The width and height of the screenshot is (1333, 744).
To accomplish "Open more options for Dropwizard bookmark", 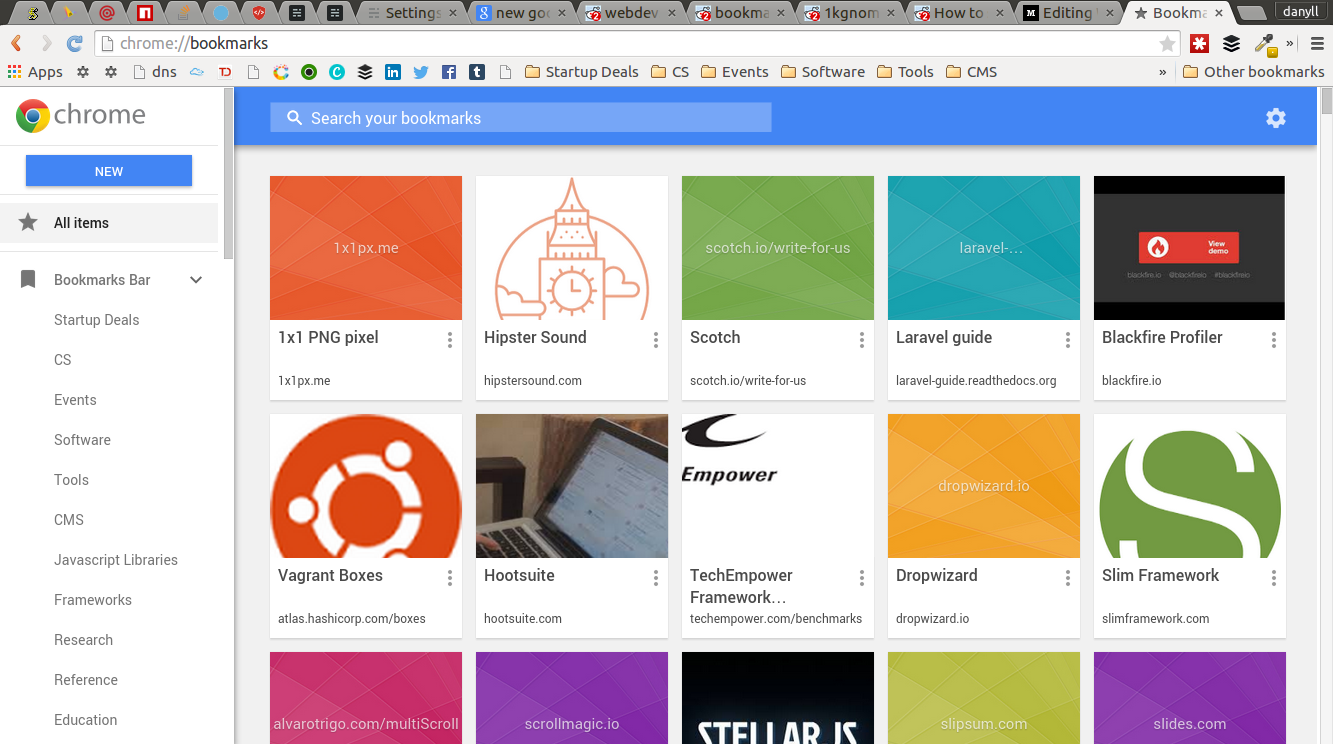I will pyautogui.click(x=1068, y=578).
